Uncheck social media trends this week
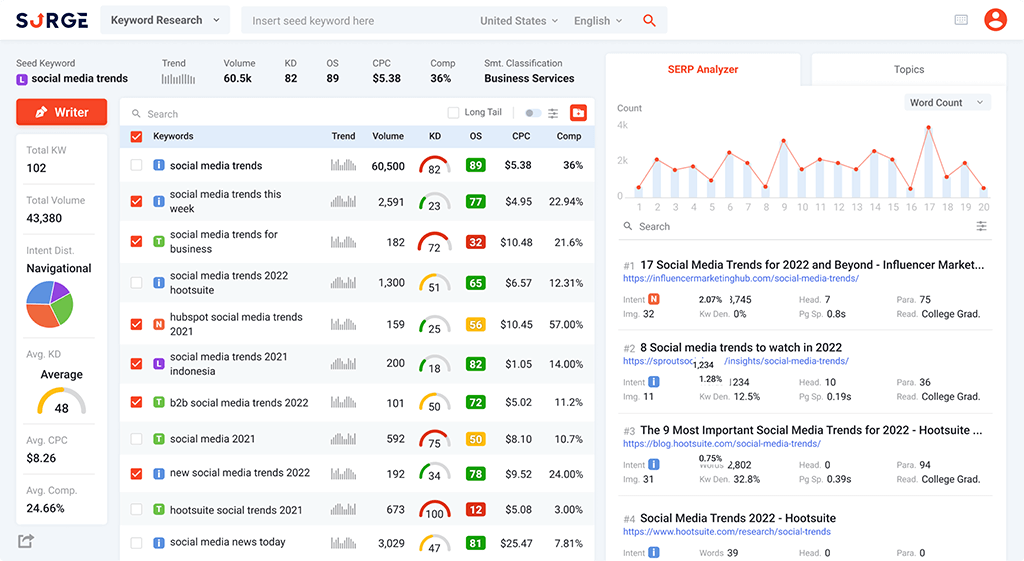The image size is (1024, 561). click(x=136, y=201)
